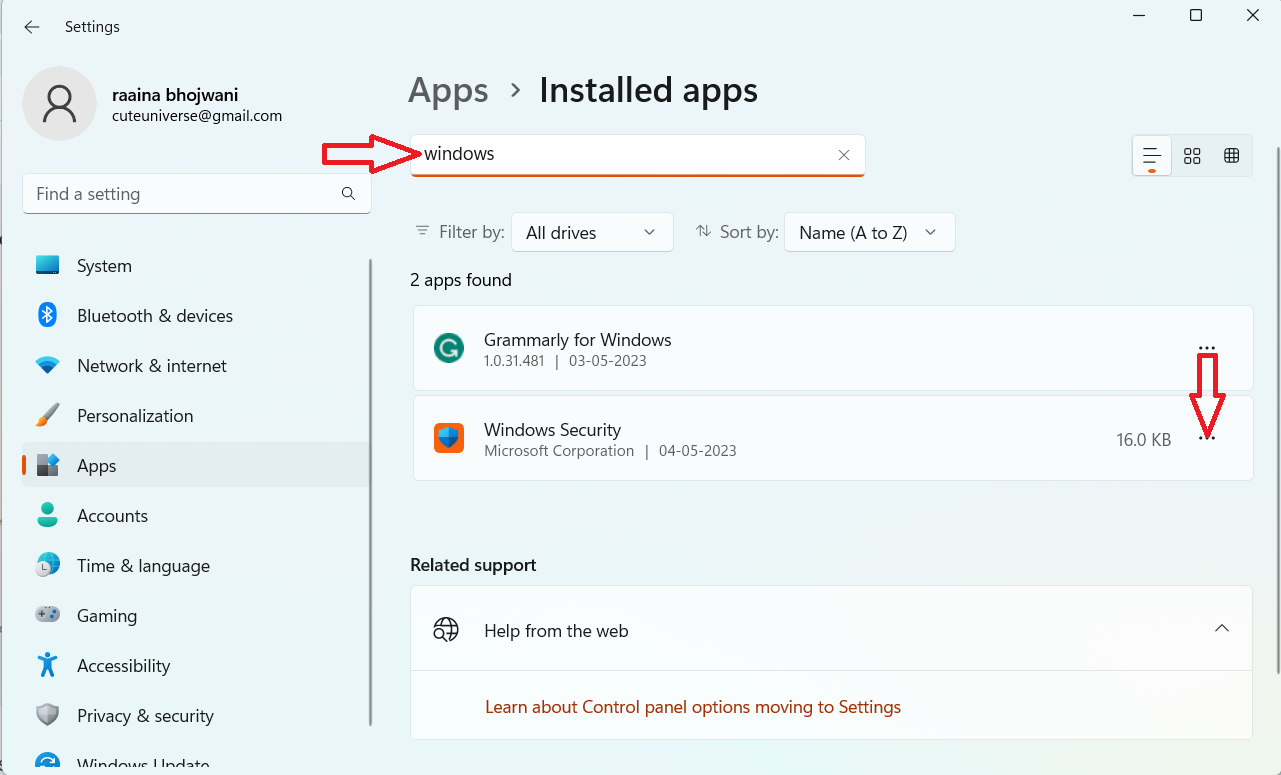The height and width of the screenshot is (775, 1281).
Task: Open more options for Grammarly for Windows
Action: [1207, 348]
